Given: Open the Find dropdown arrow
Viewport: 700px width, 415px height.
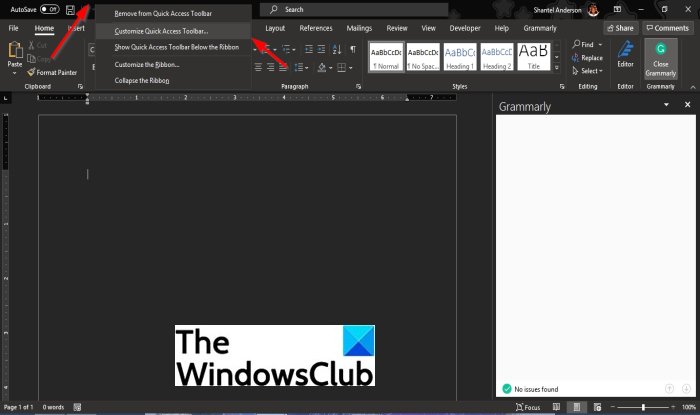Looking at the screenshot, I should pos(600,45).
